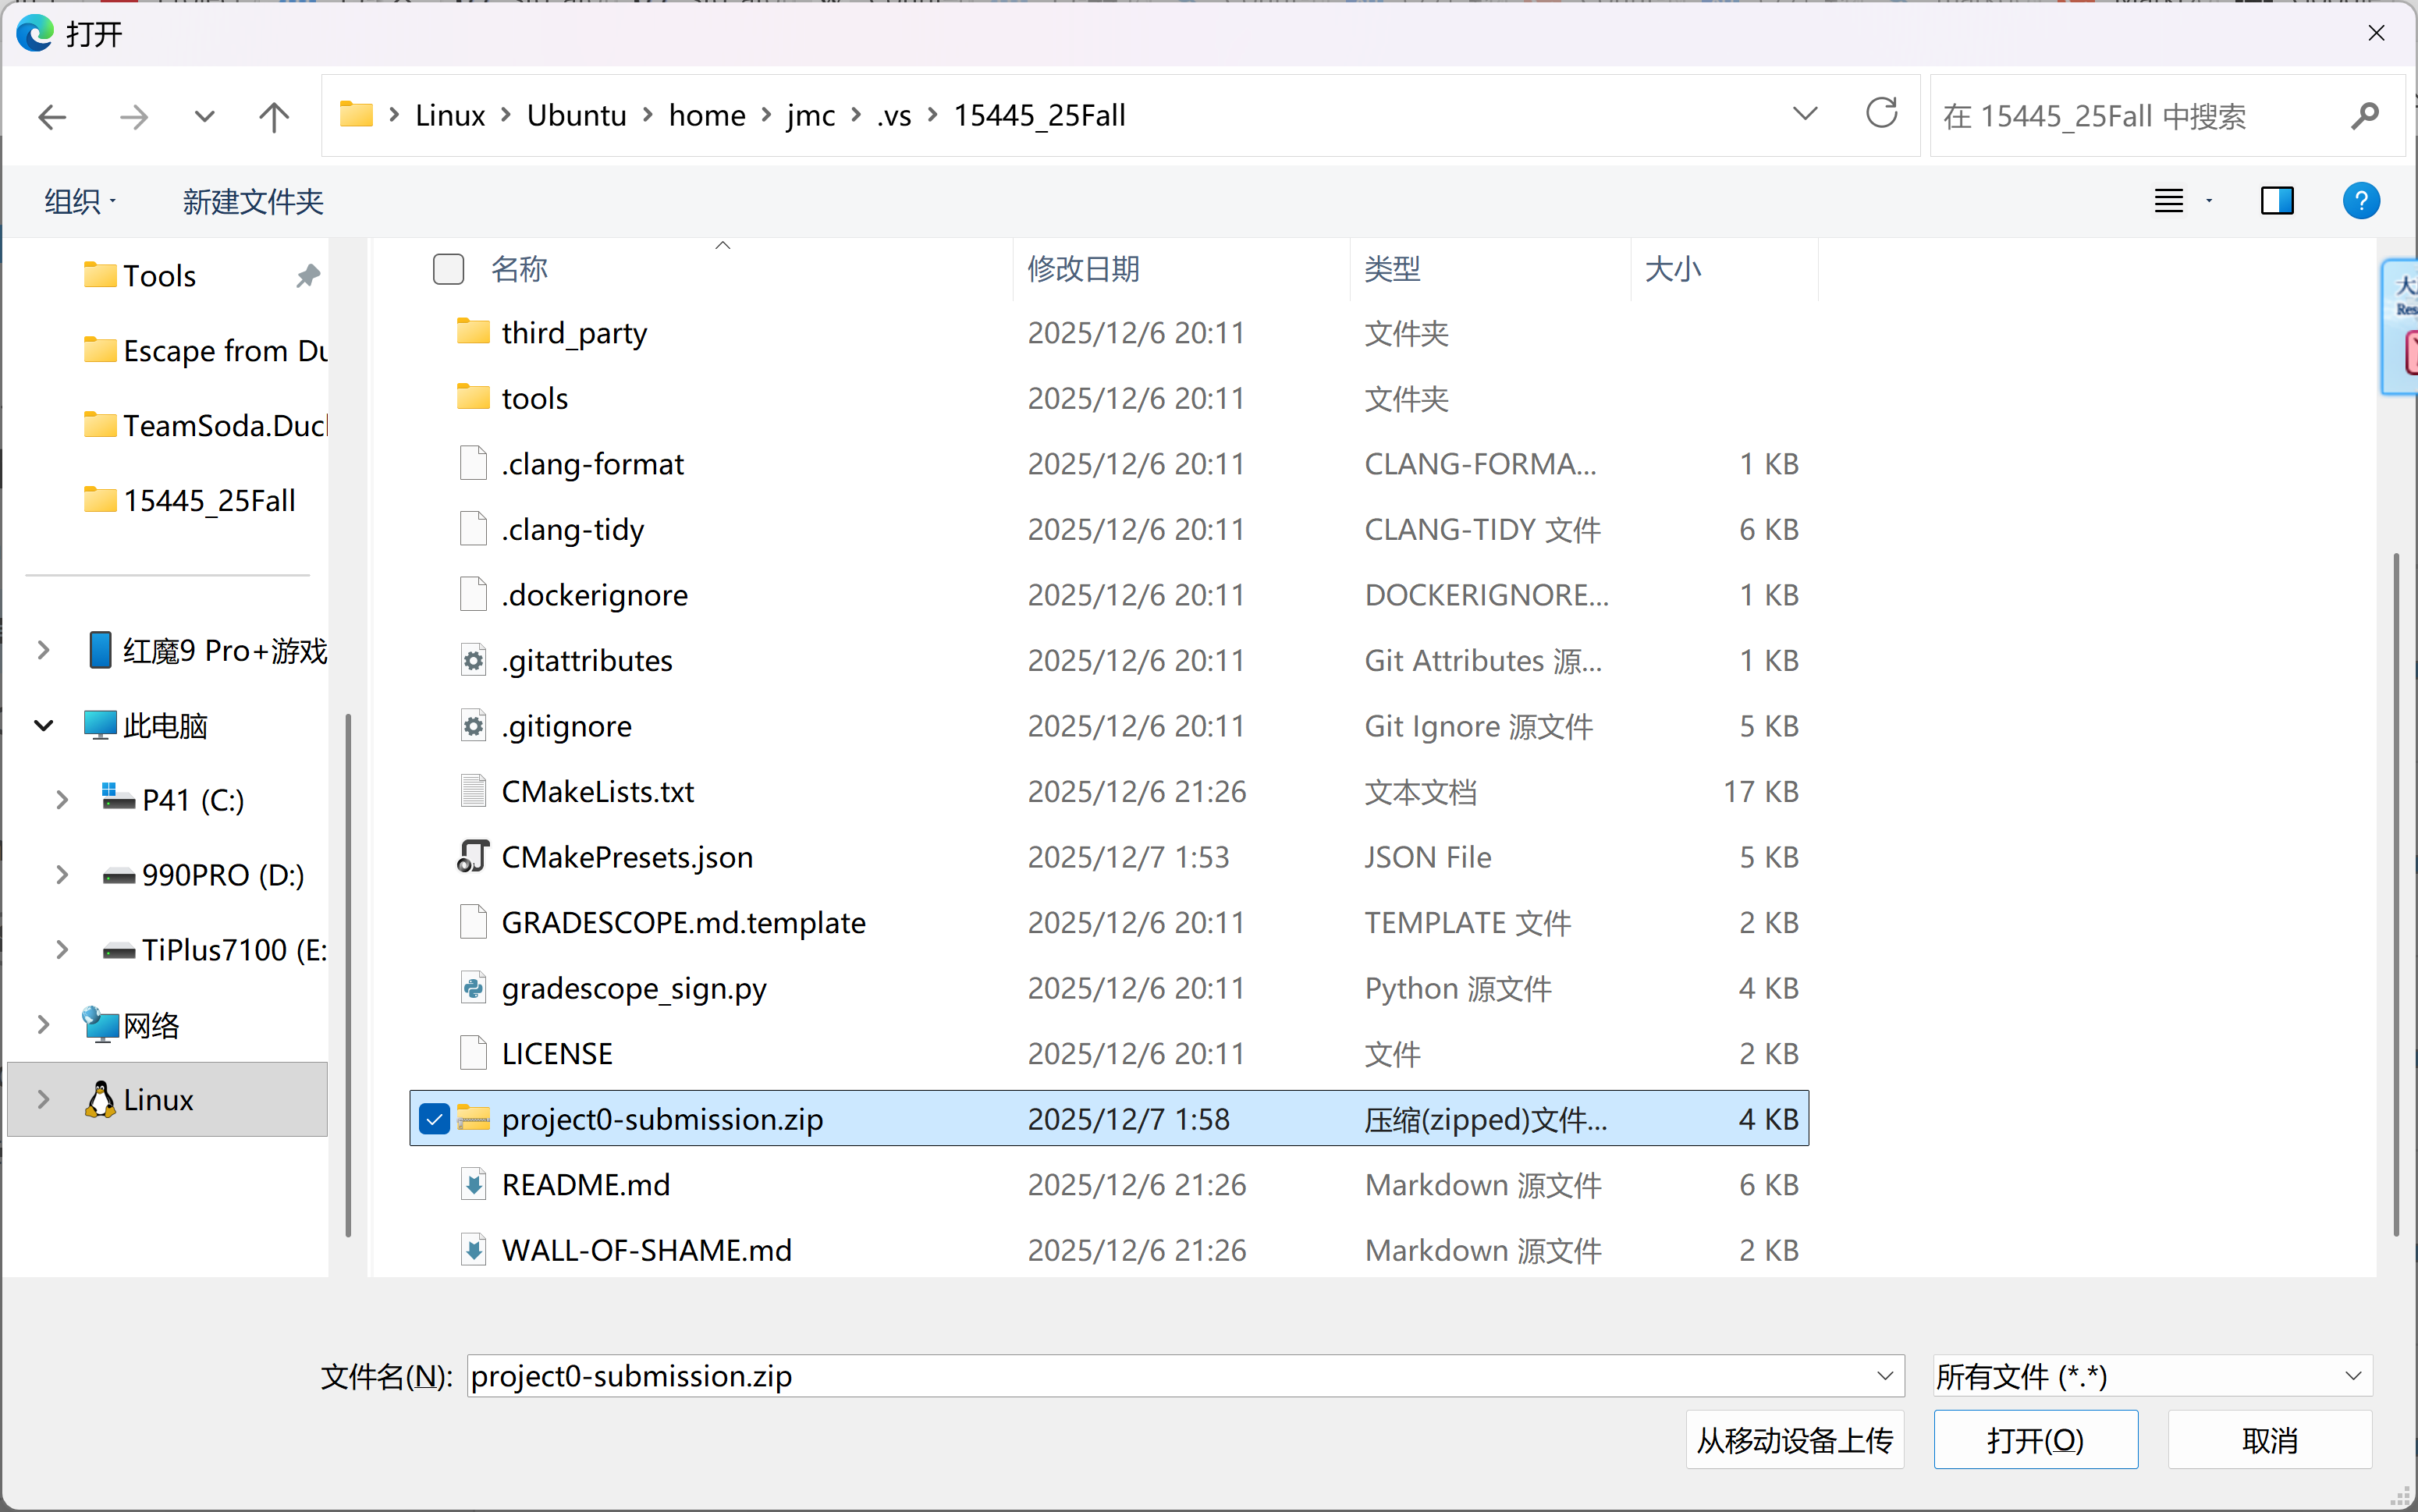Viewport: 2418px width, 1512px height.
Task: Open the address bar history dropdown
Action: point(1804,114)
